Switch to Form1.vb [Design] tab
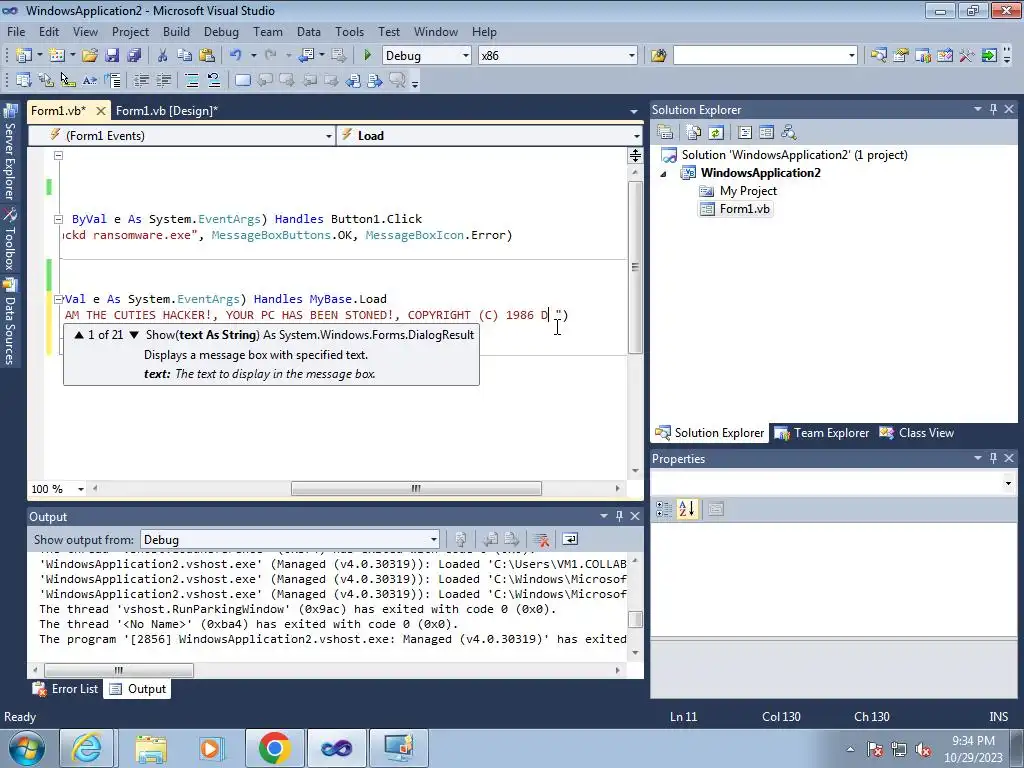 tap(167, 111)
